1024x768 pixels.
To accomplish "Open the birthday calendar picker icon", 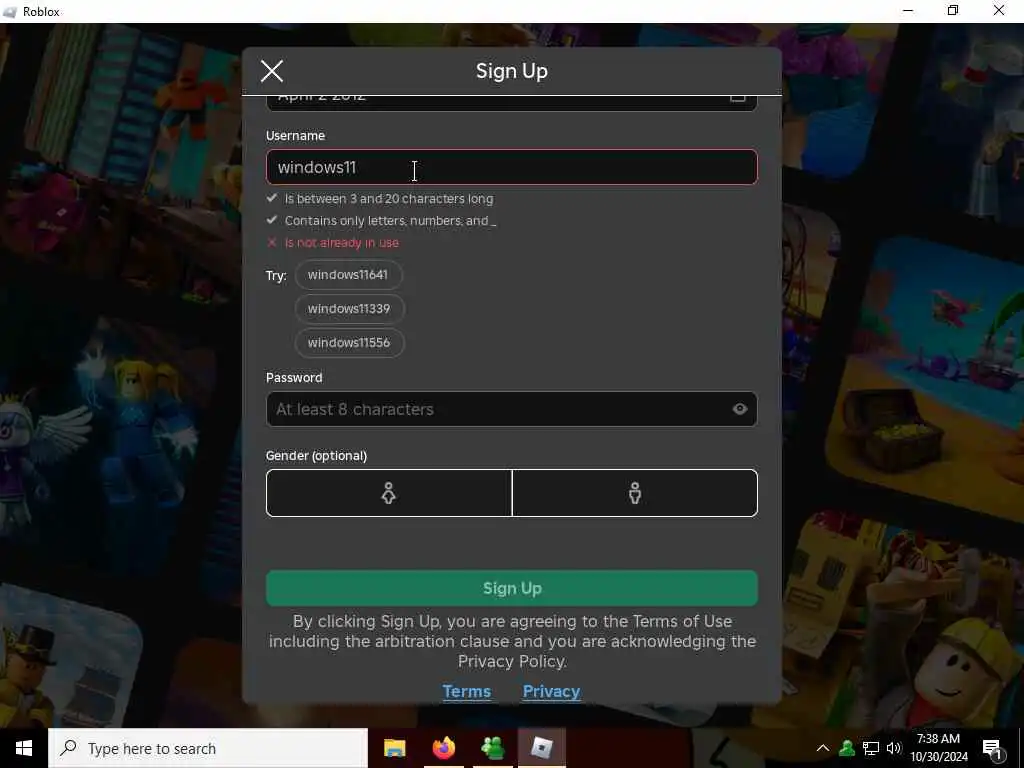I will tap(737, 98).
